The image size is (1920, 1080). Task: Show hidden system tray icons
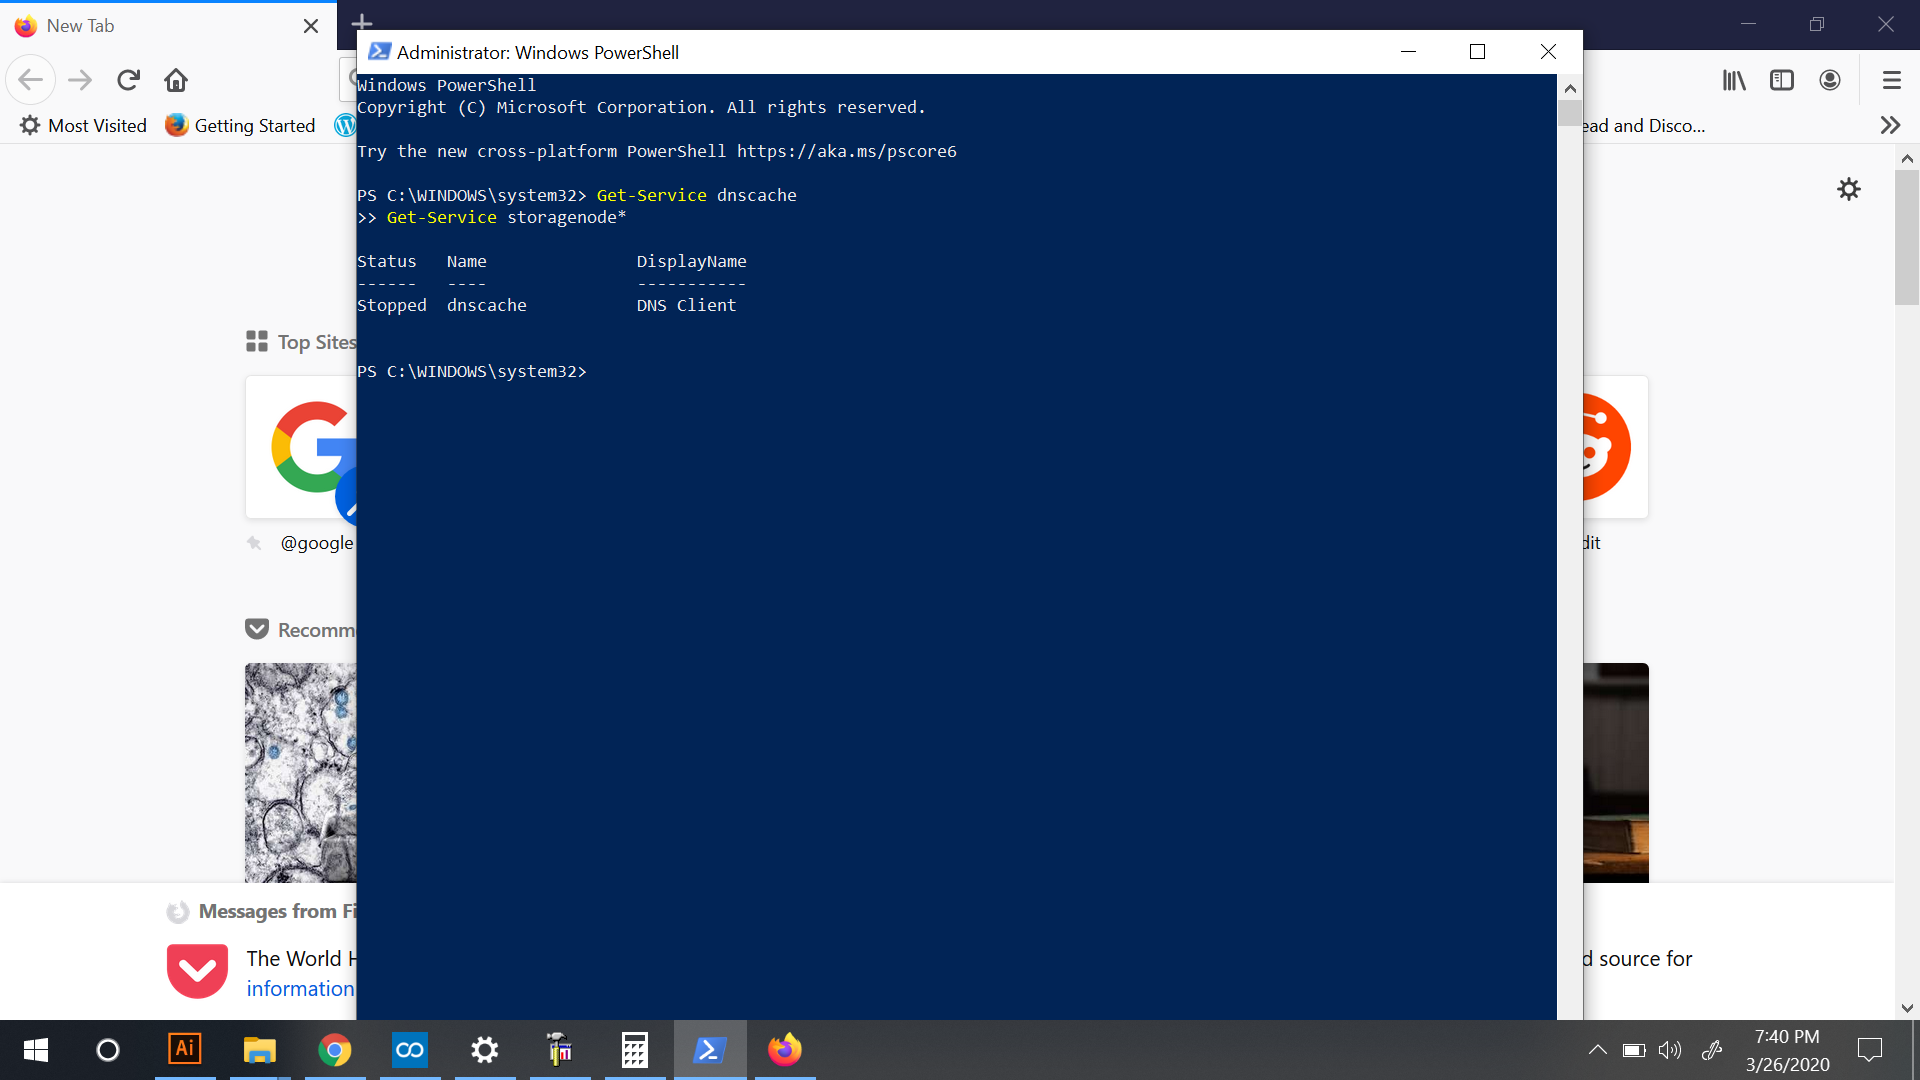(1597, 1050)
